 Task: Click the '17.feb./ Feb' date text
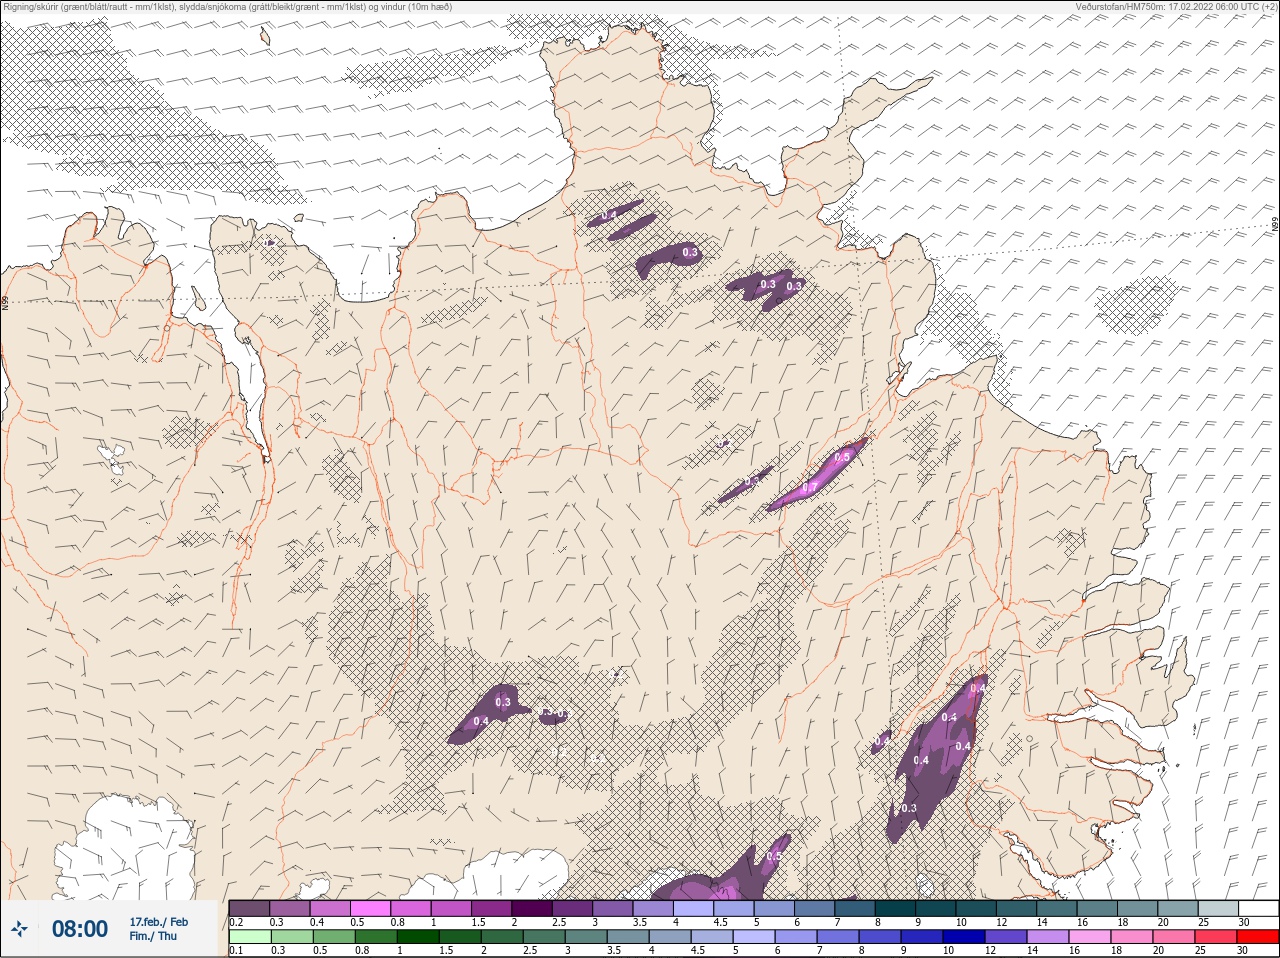[x=158, y=921]
